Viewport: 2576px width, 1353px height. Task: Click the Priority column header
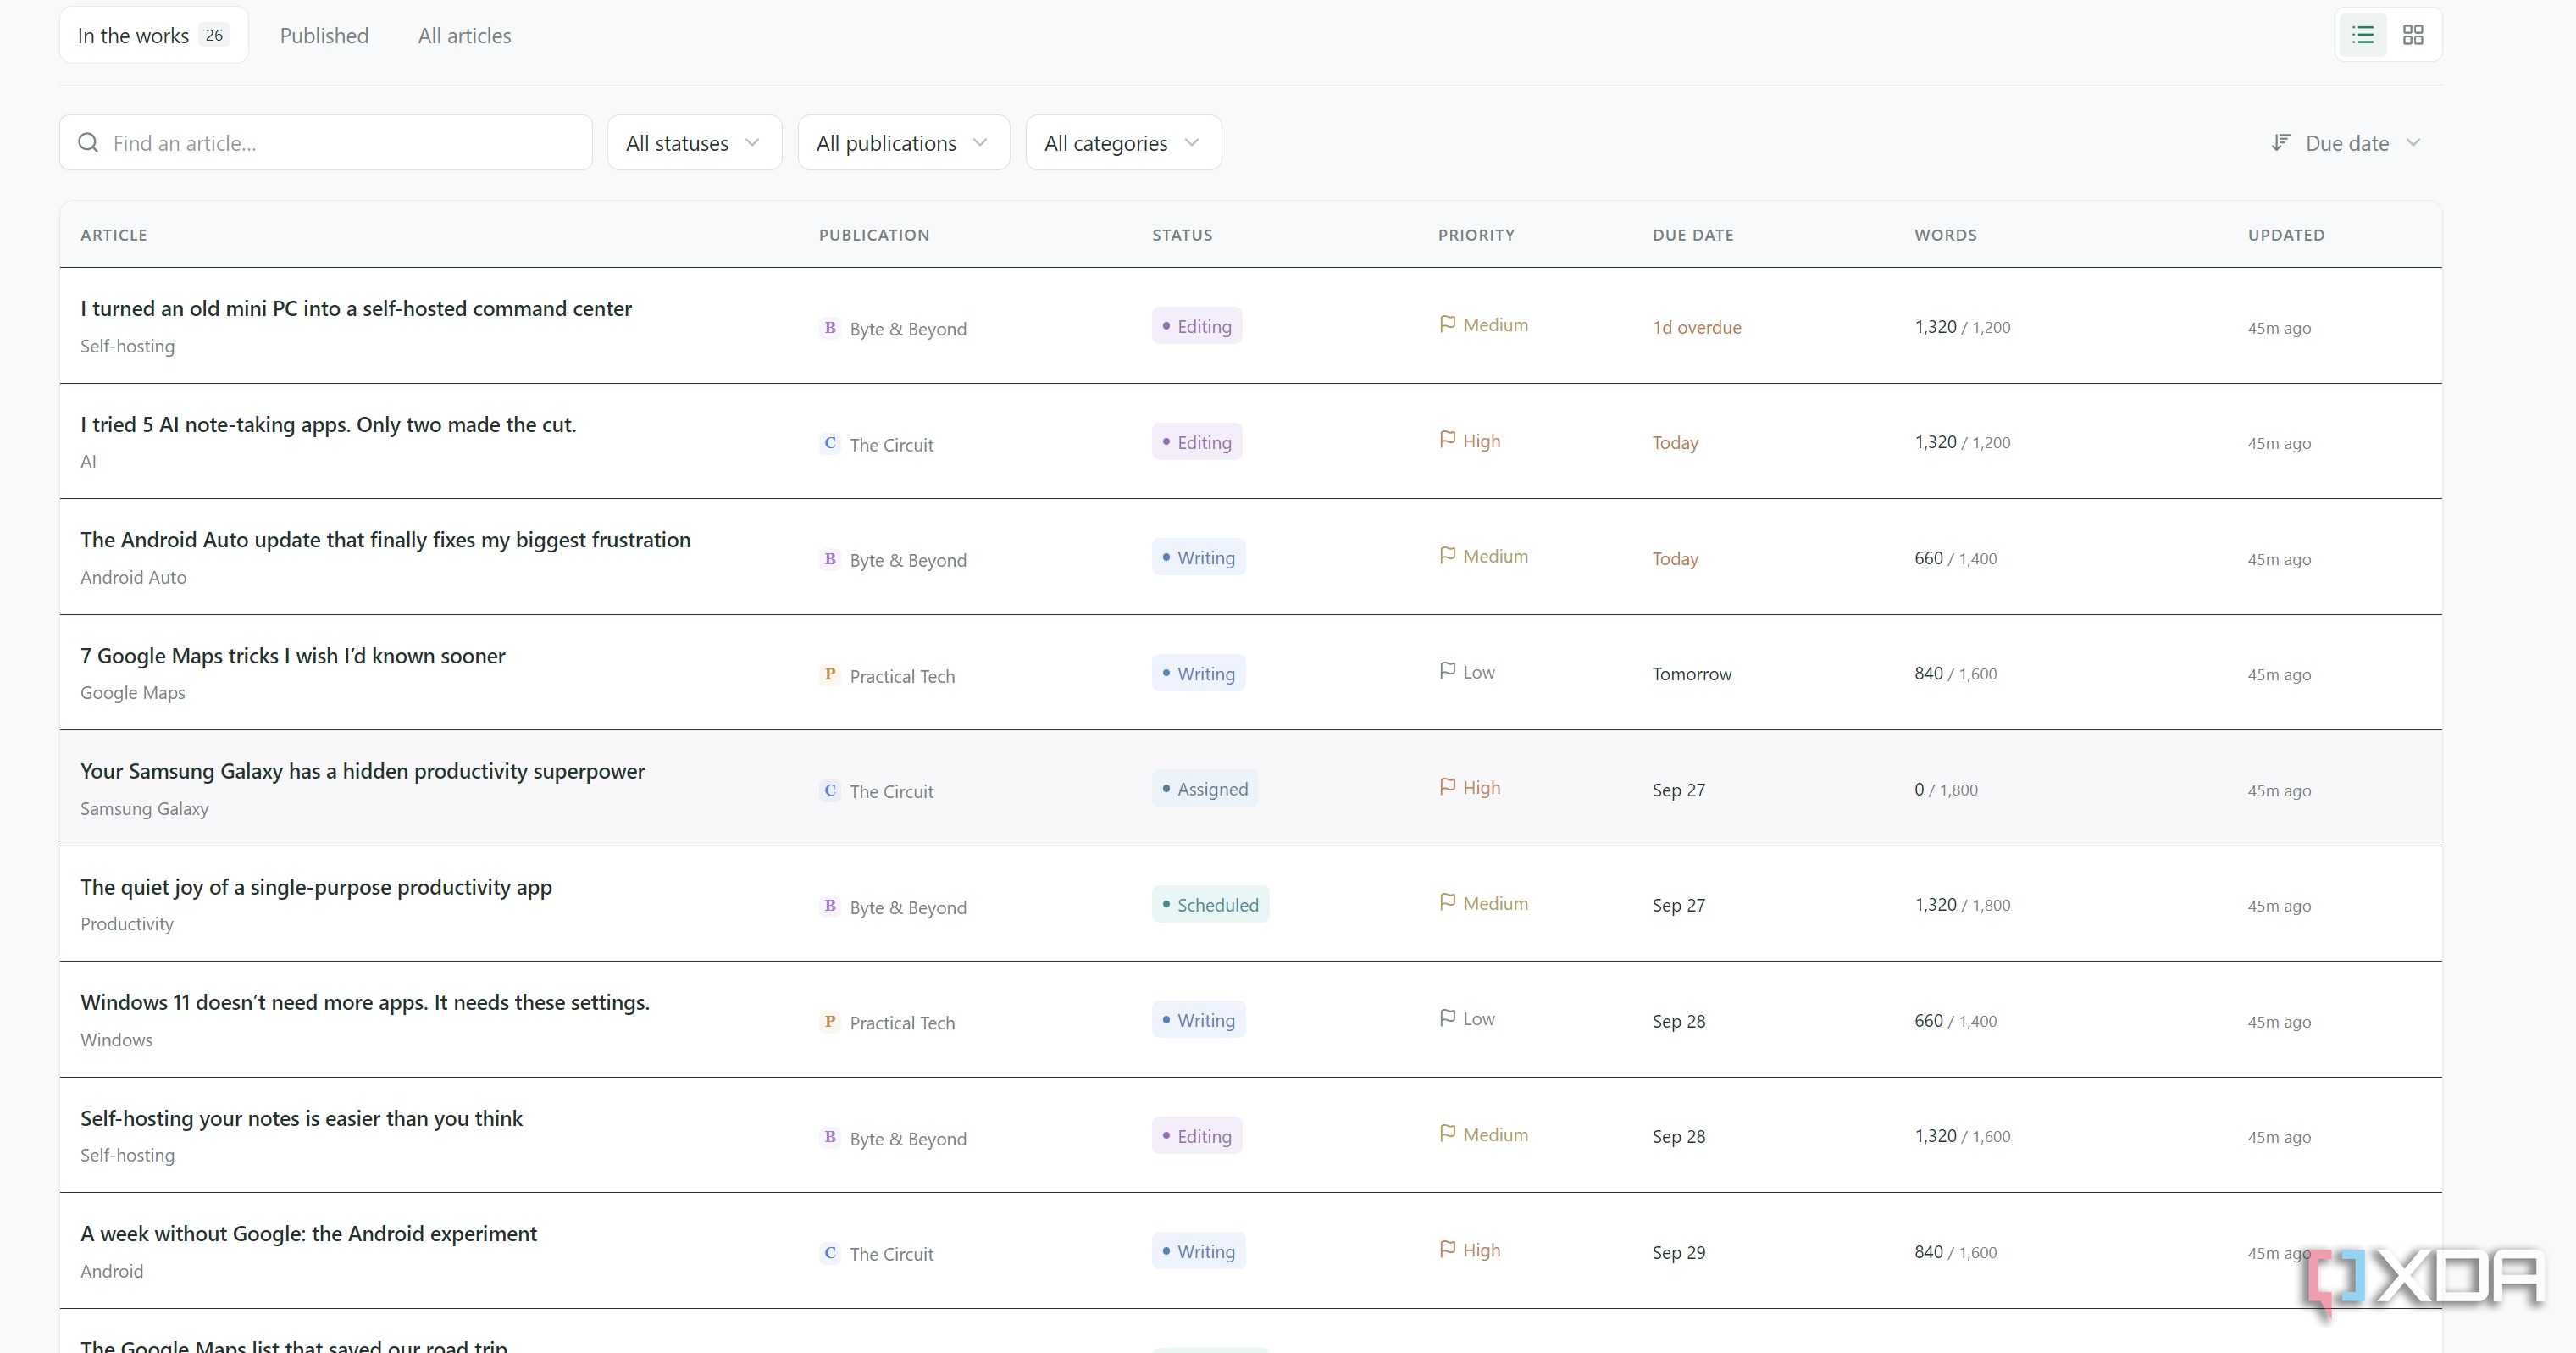pyautogui.click(x=1476, y=235)
